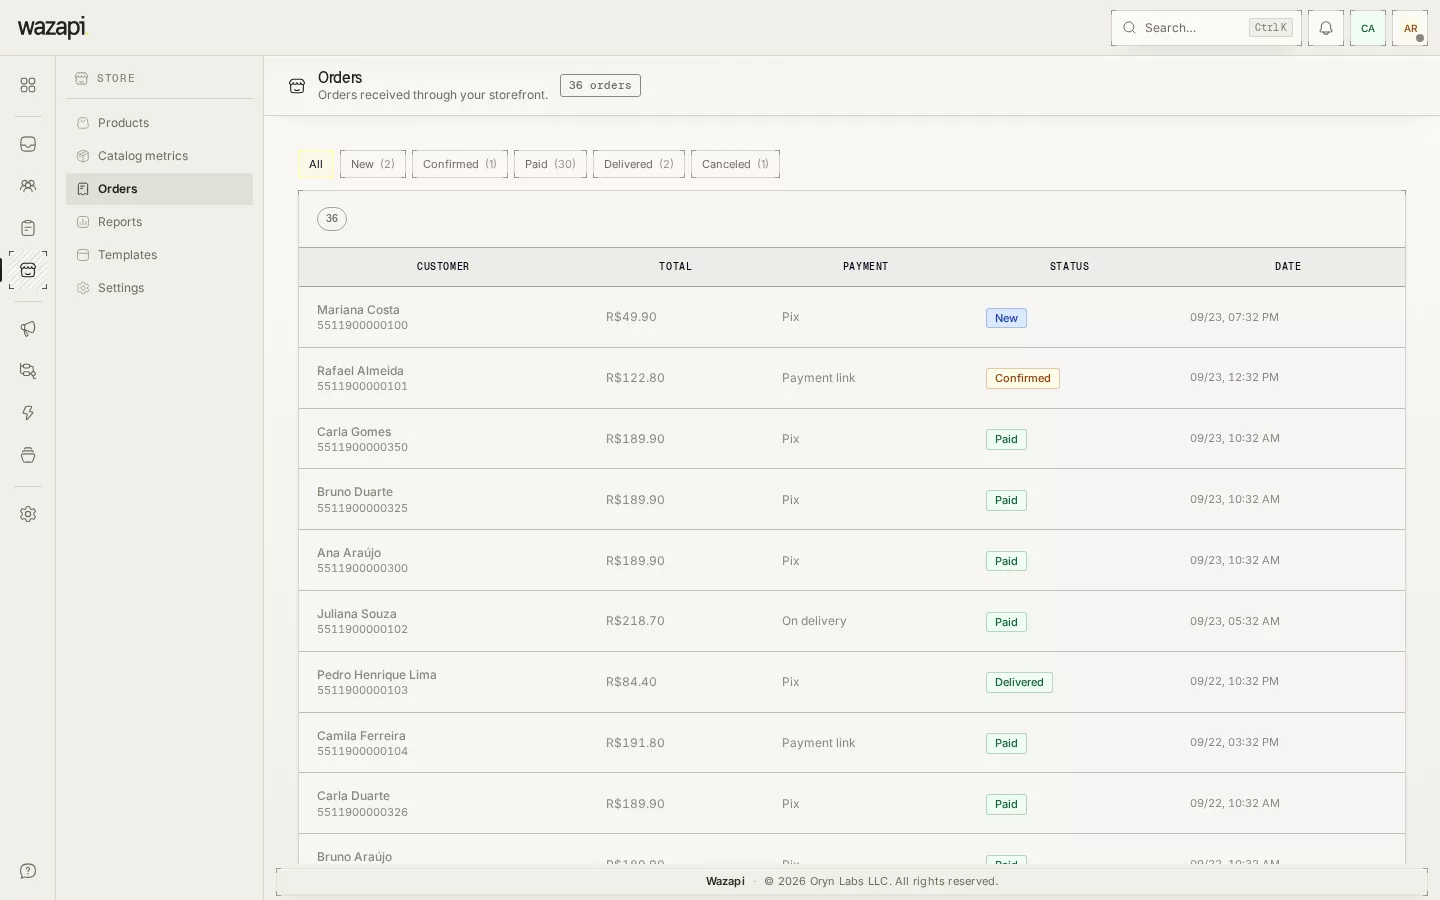This screenshot has width=1440, height=900.
Task: Click the 09/23, 07:32 PM date
Action: pos(1234,317)
